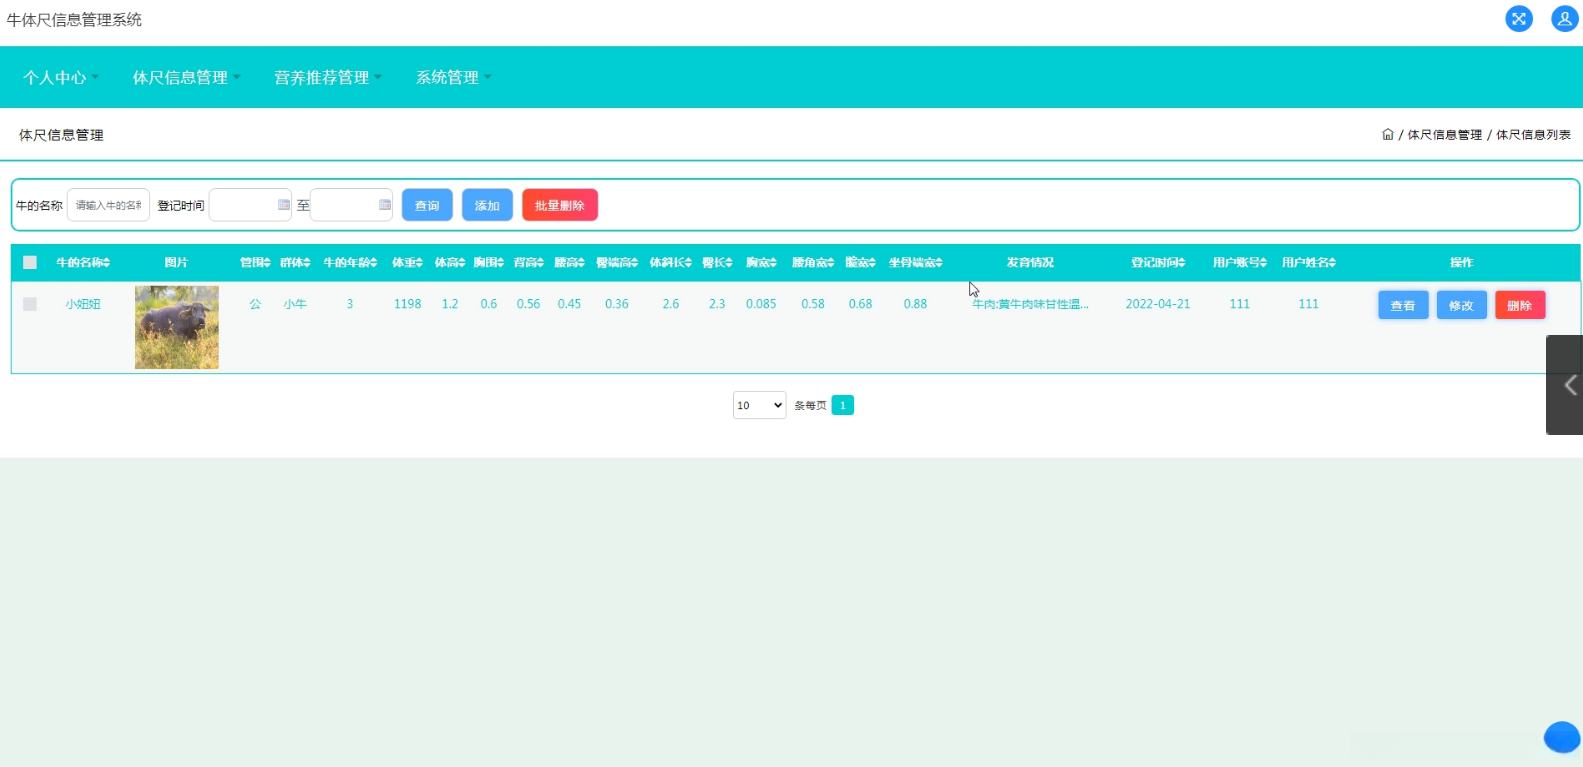Open the 体尺信息管理 navigation menu
Viewport: 1583px width, 767px height.
[x=186, y=77]
